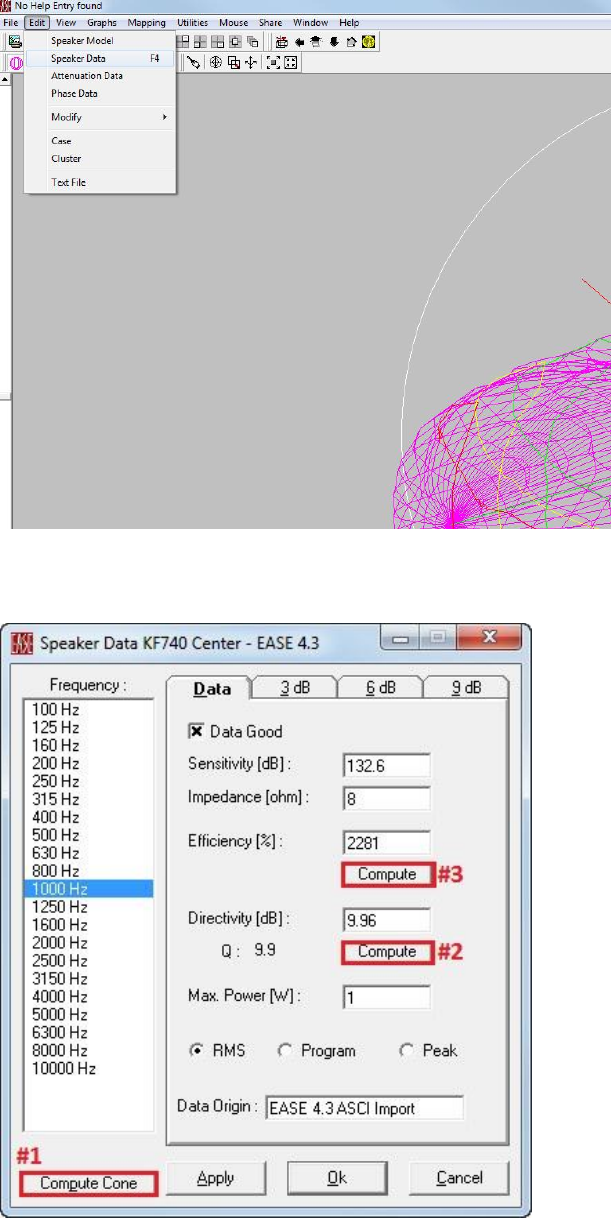This screenshot has height=1218, width=611.
Task: Click the Data Origin text field
Action: click(364, 1107)
